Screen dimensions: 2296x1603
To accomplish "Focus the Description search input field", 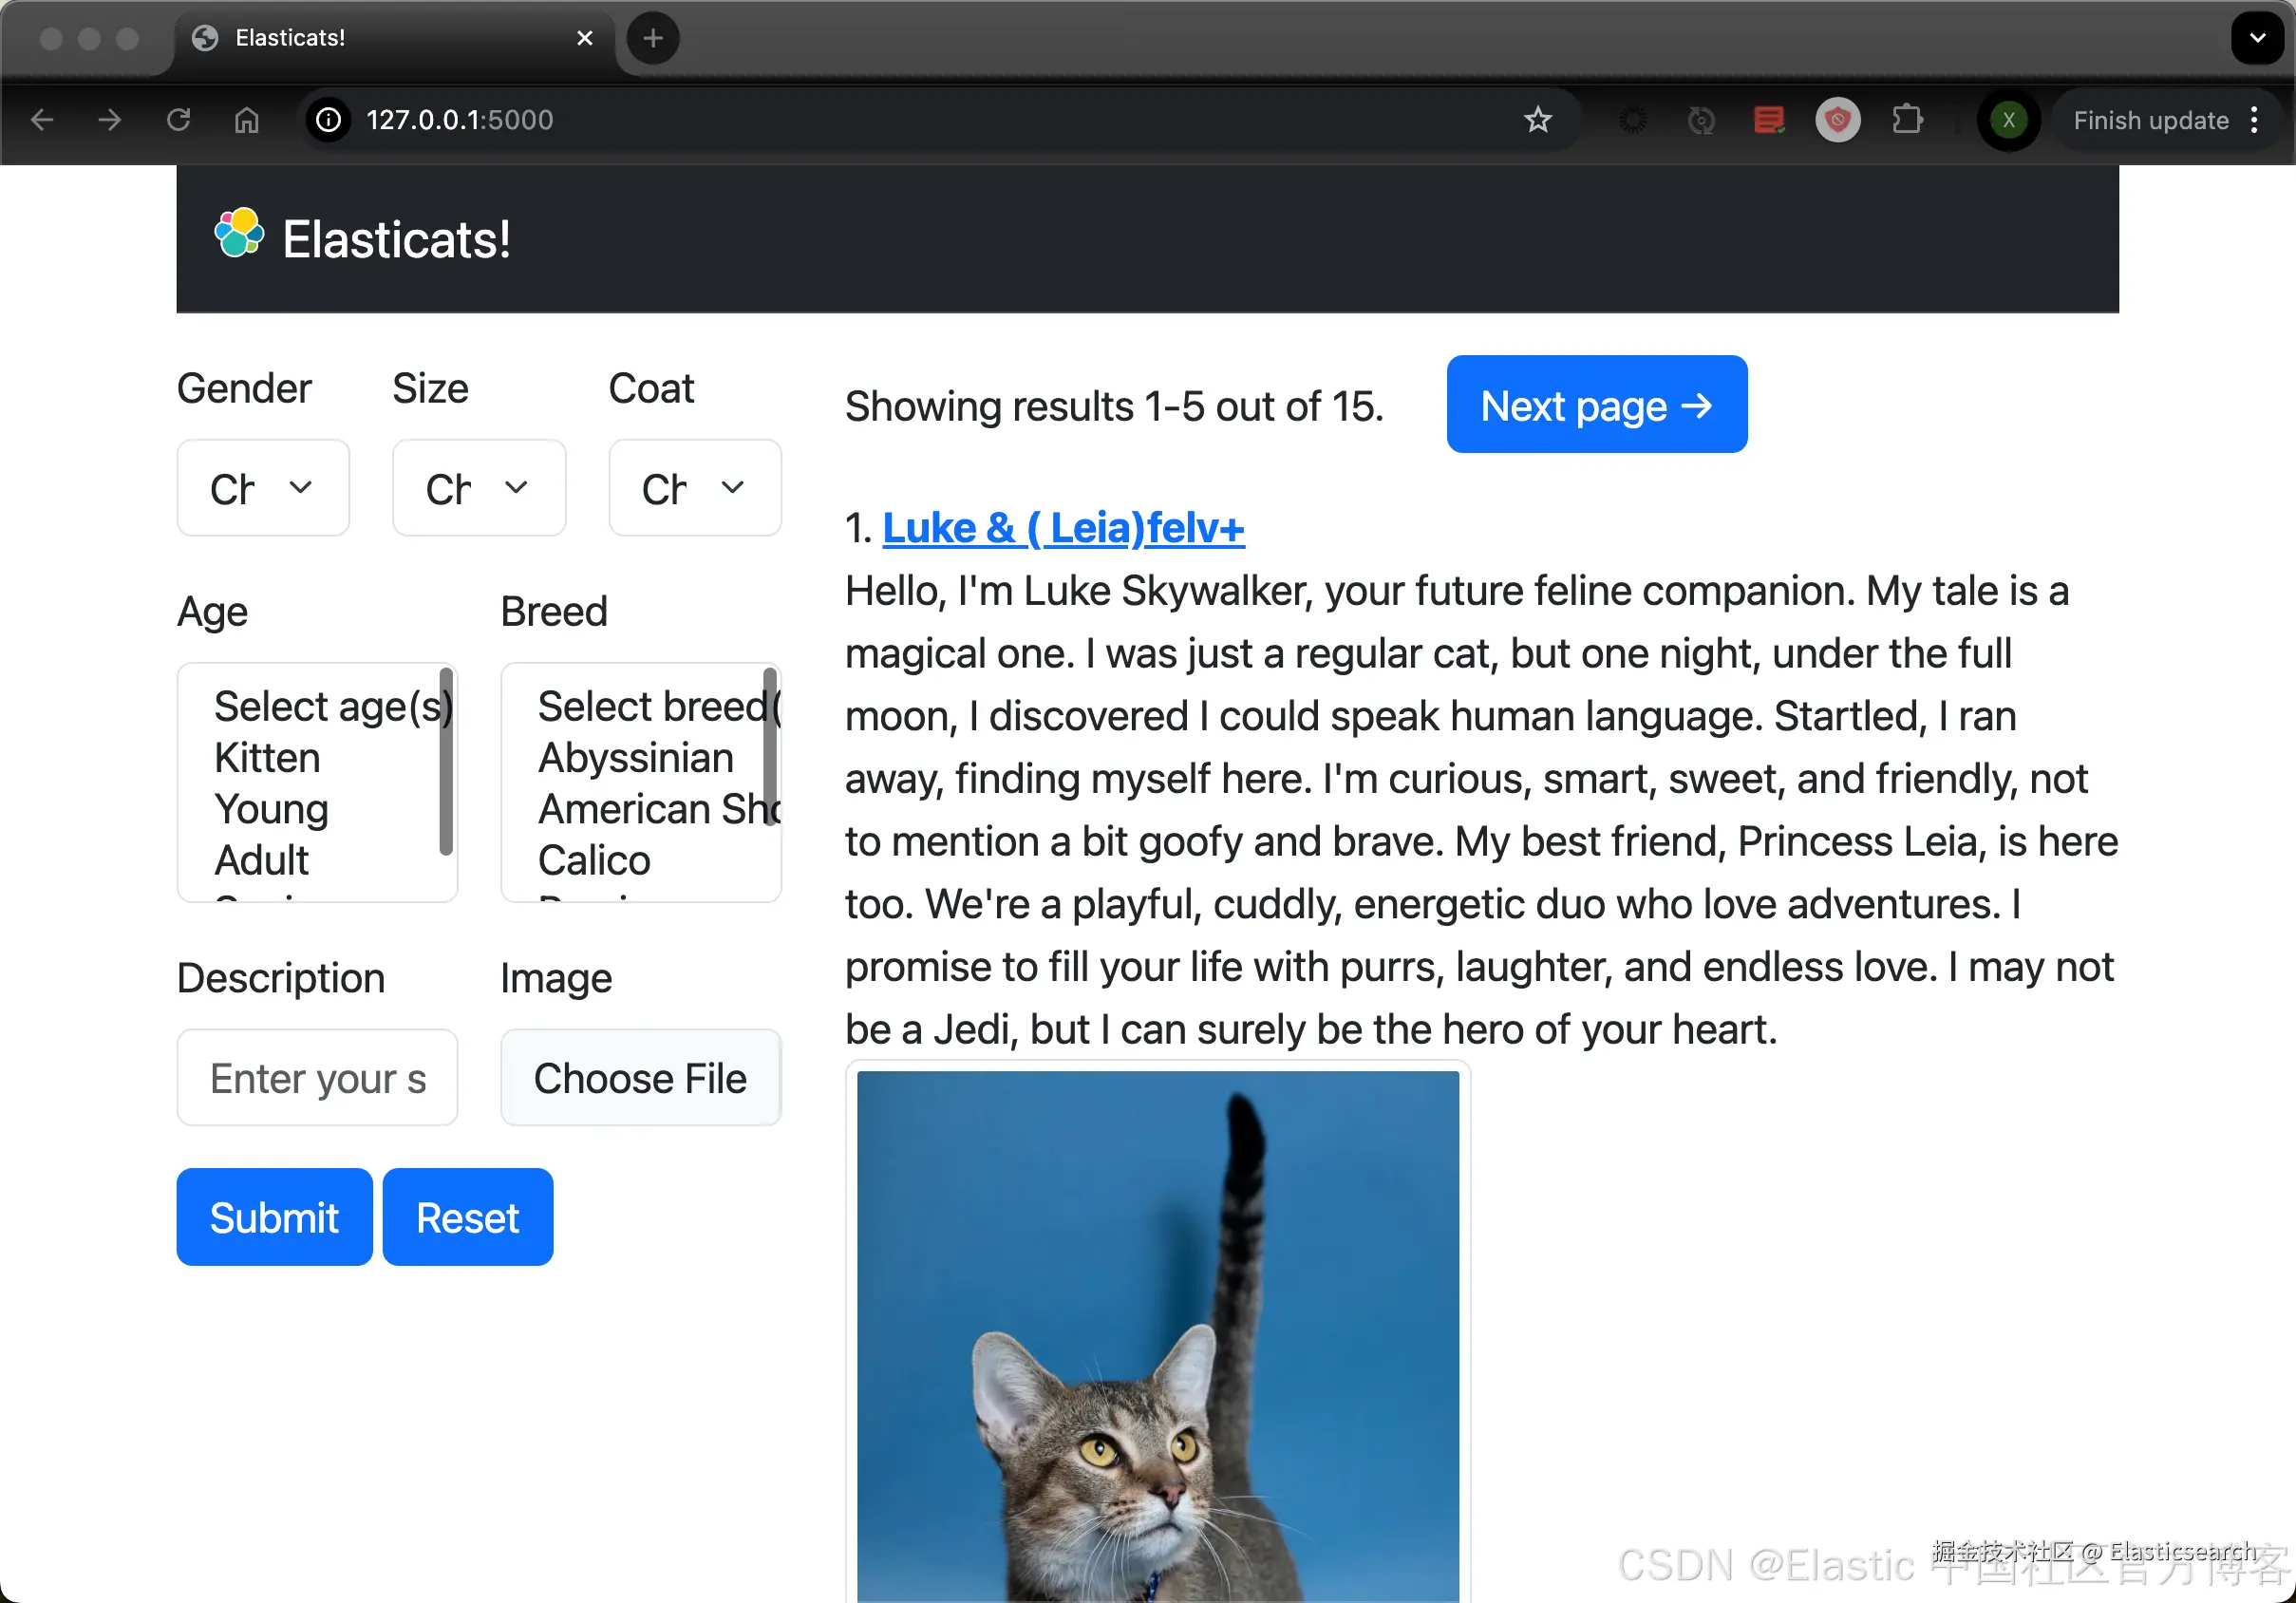I will tap(317, 1078).
